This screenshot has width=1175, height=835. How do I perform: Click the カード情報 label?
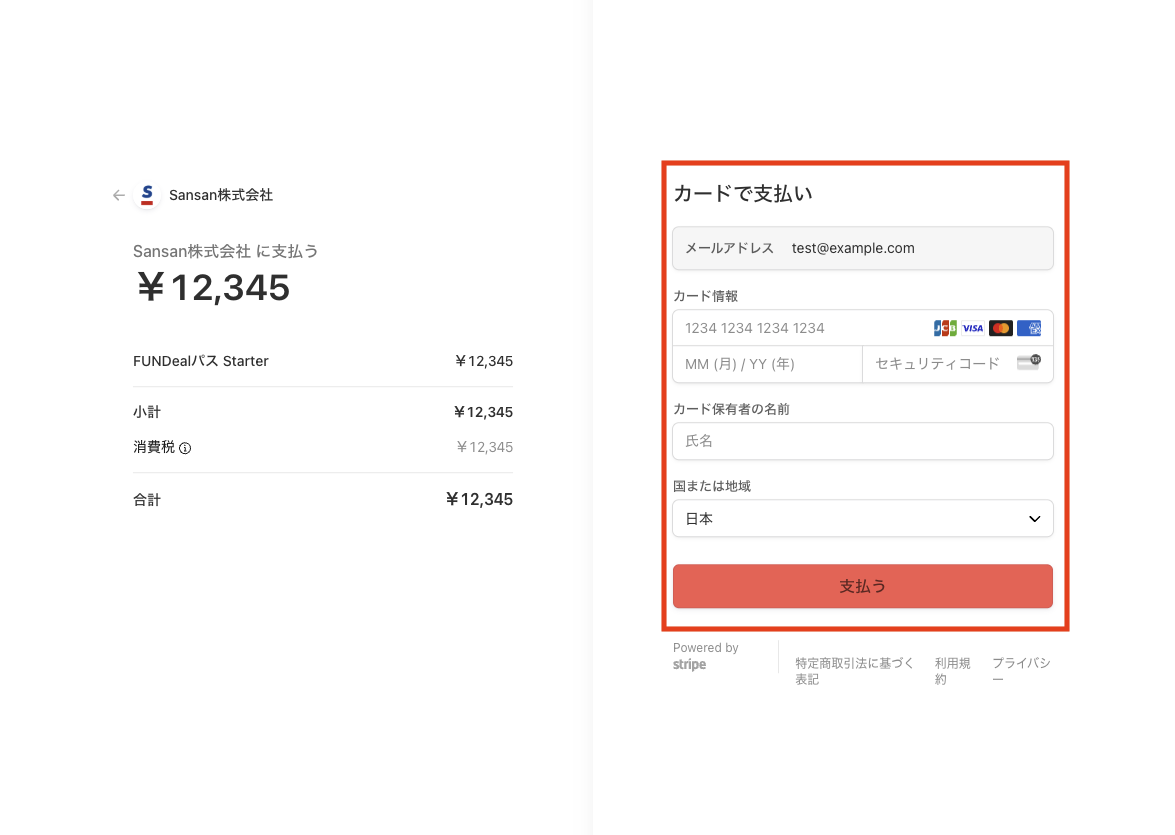(706, 296)
